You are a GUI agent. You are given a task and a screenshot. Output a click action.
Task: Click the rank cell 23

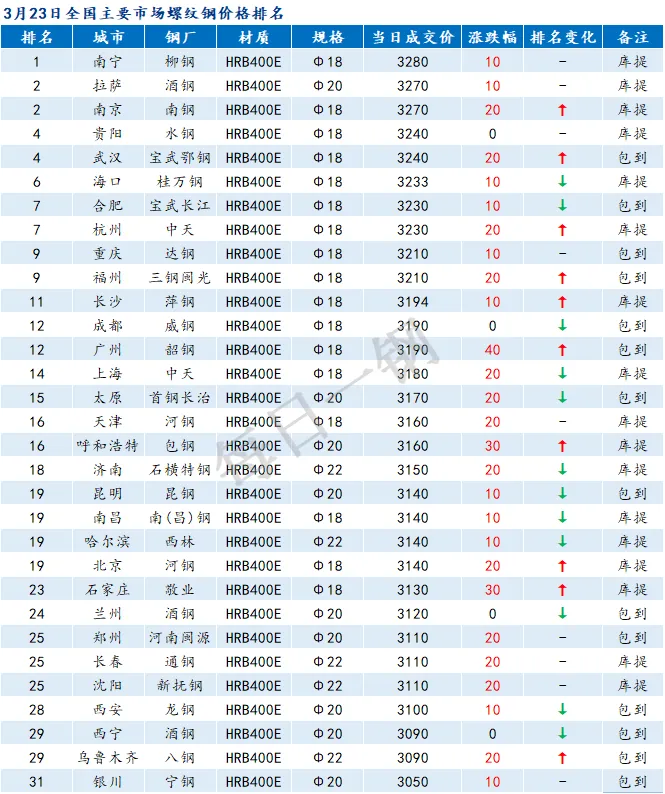click(x=36, y=590)
